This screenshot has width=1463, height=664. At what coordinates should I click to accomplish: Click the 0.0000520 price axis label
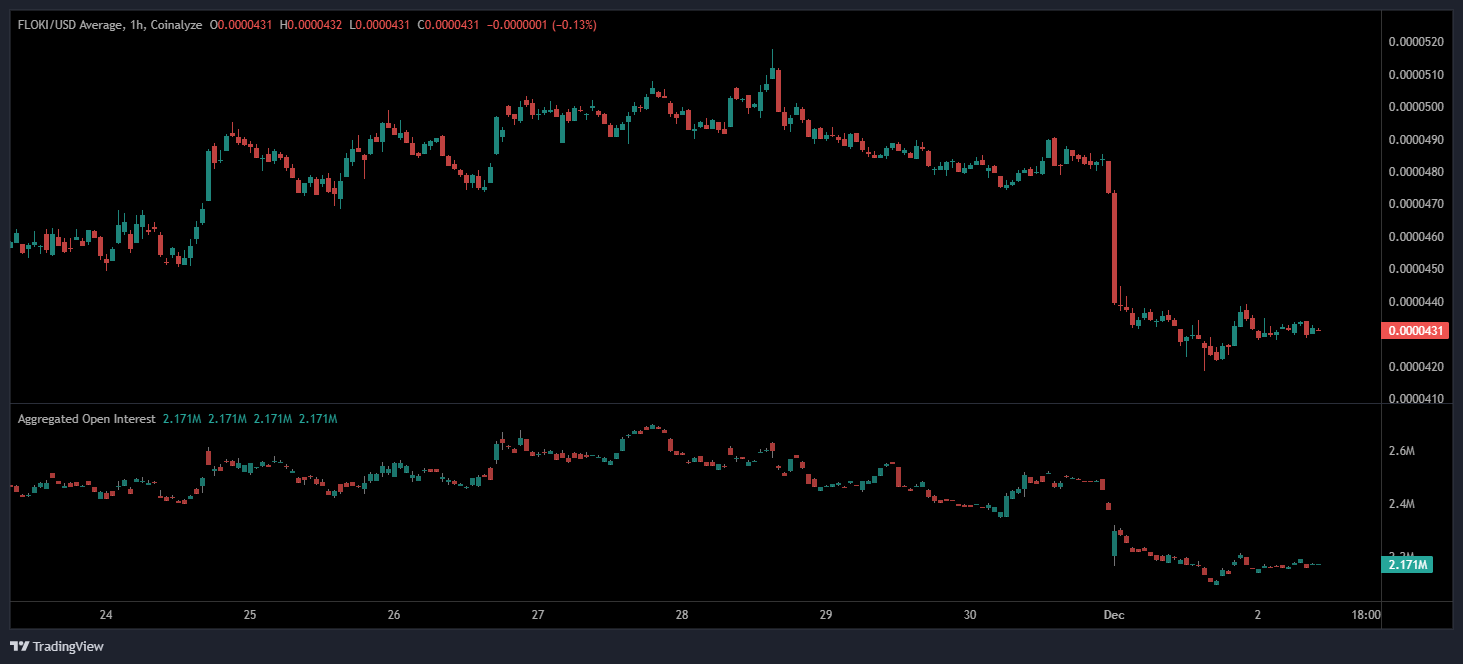point(1416,42)
